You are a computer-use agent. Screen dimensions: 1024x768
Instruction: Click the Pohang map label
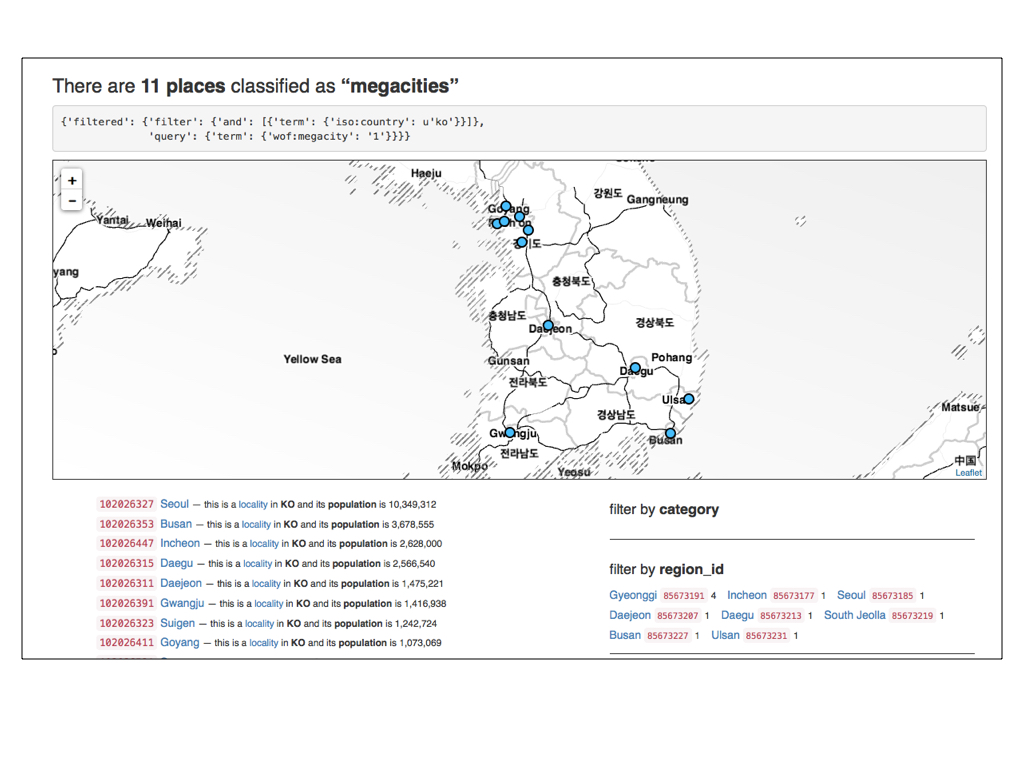671,357
